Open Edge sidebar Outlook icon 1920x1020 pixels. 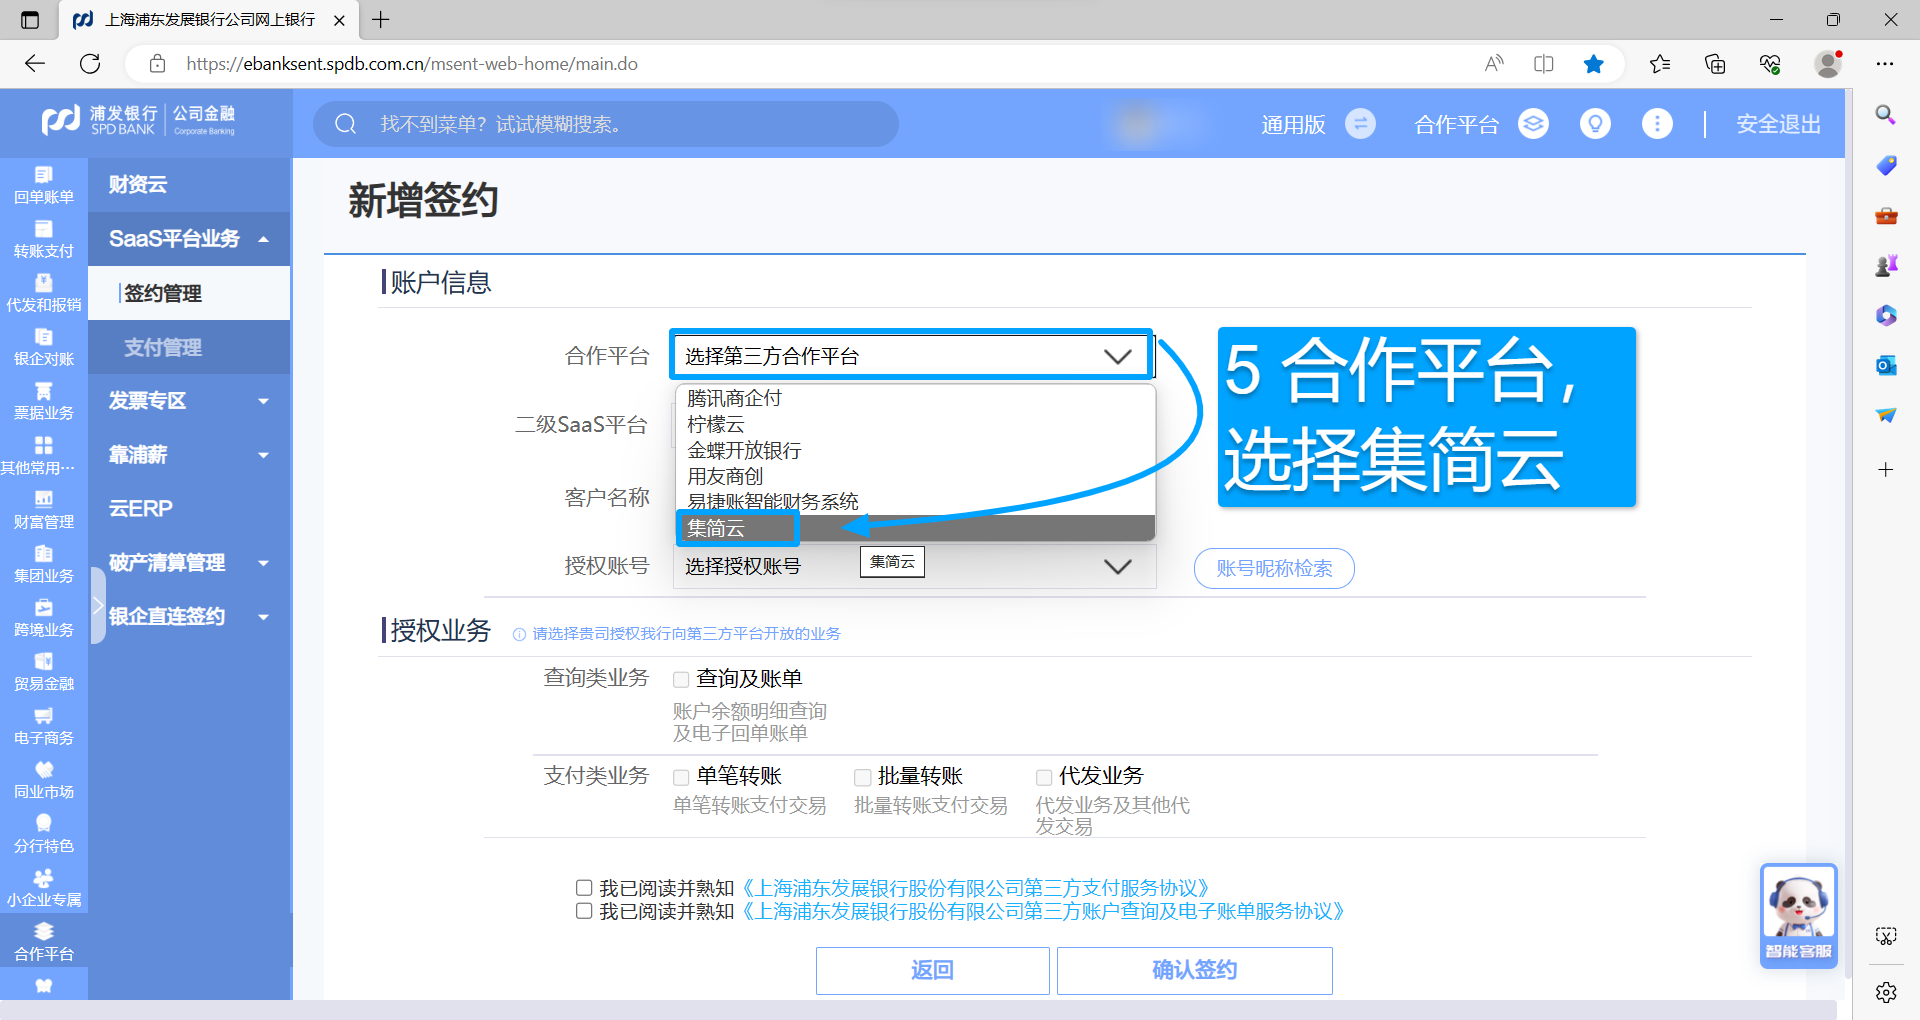(x=1886, y=365)
